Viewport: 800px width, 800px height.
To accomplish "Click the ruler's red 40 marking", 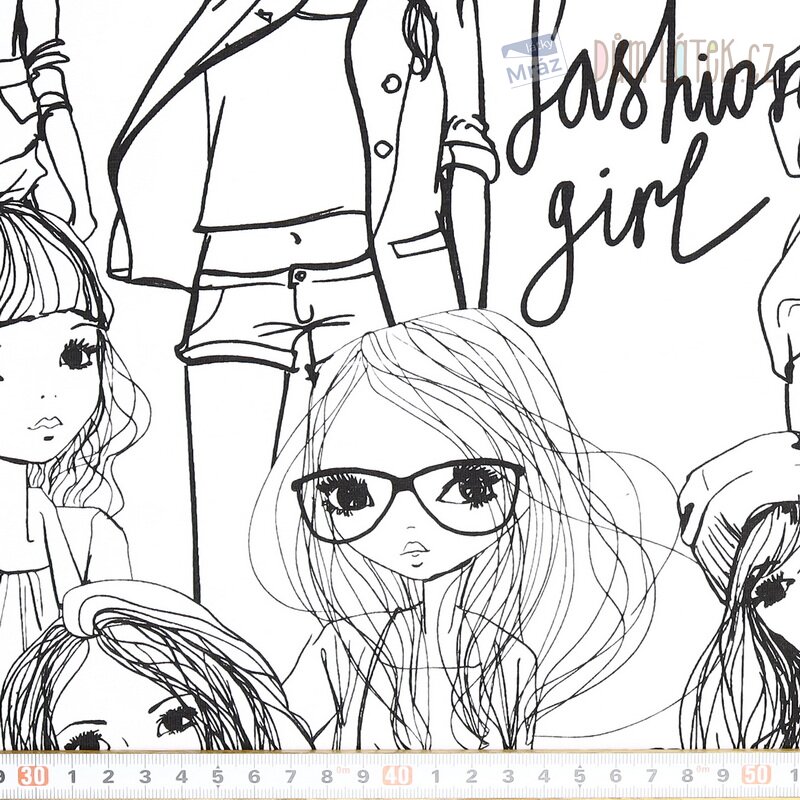I will pyautogui.click(x=398, y=775).
